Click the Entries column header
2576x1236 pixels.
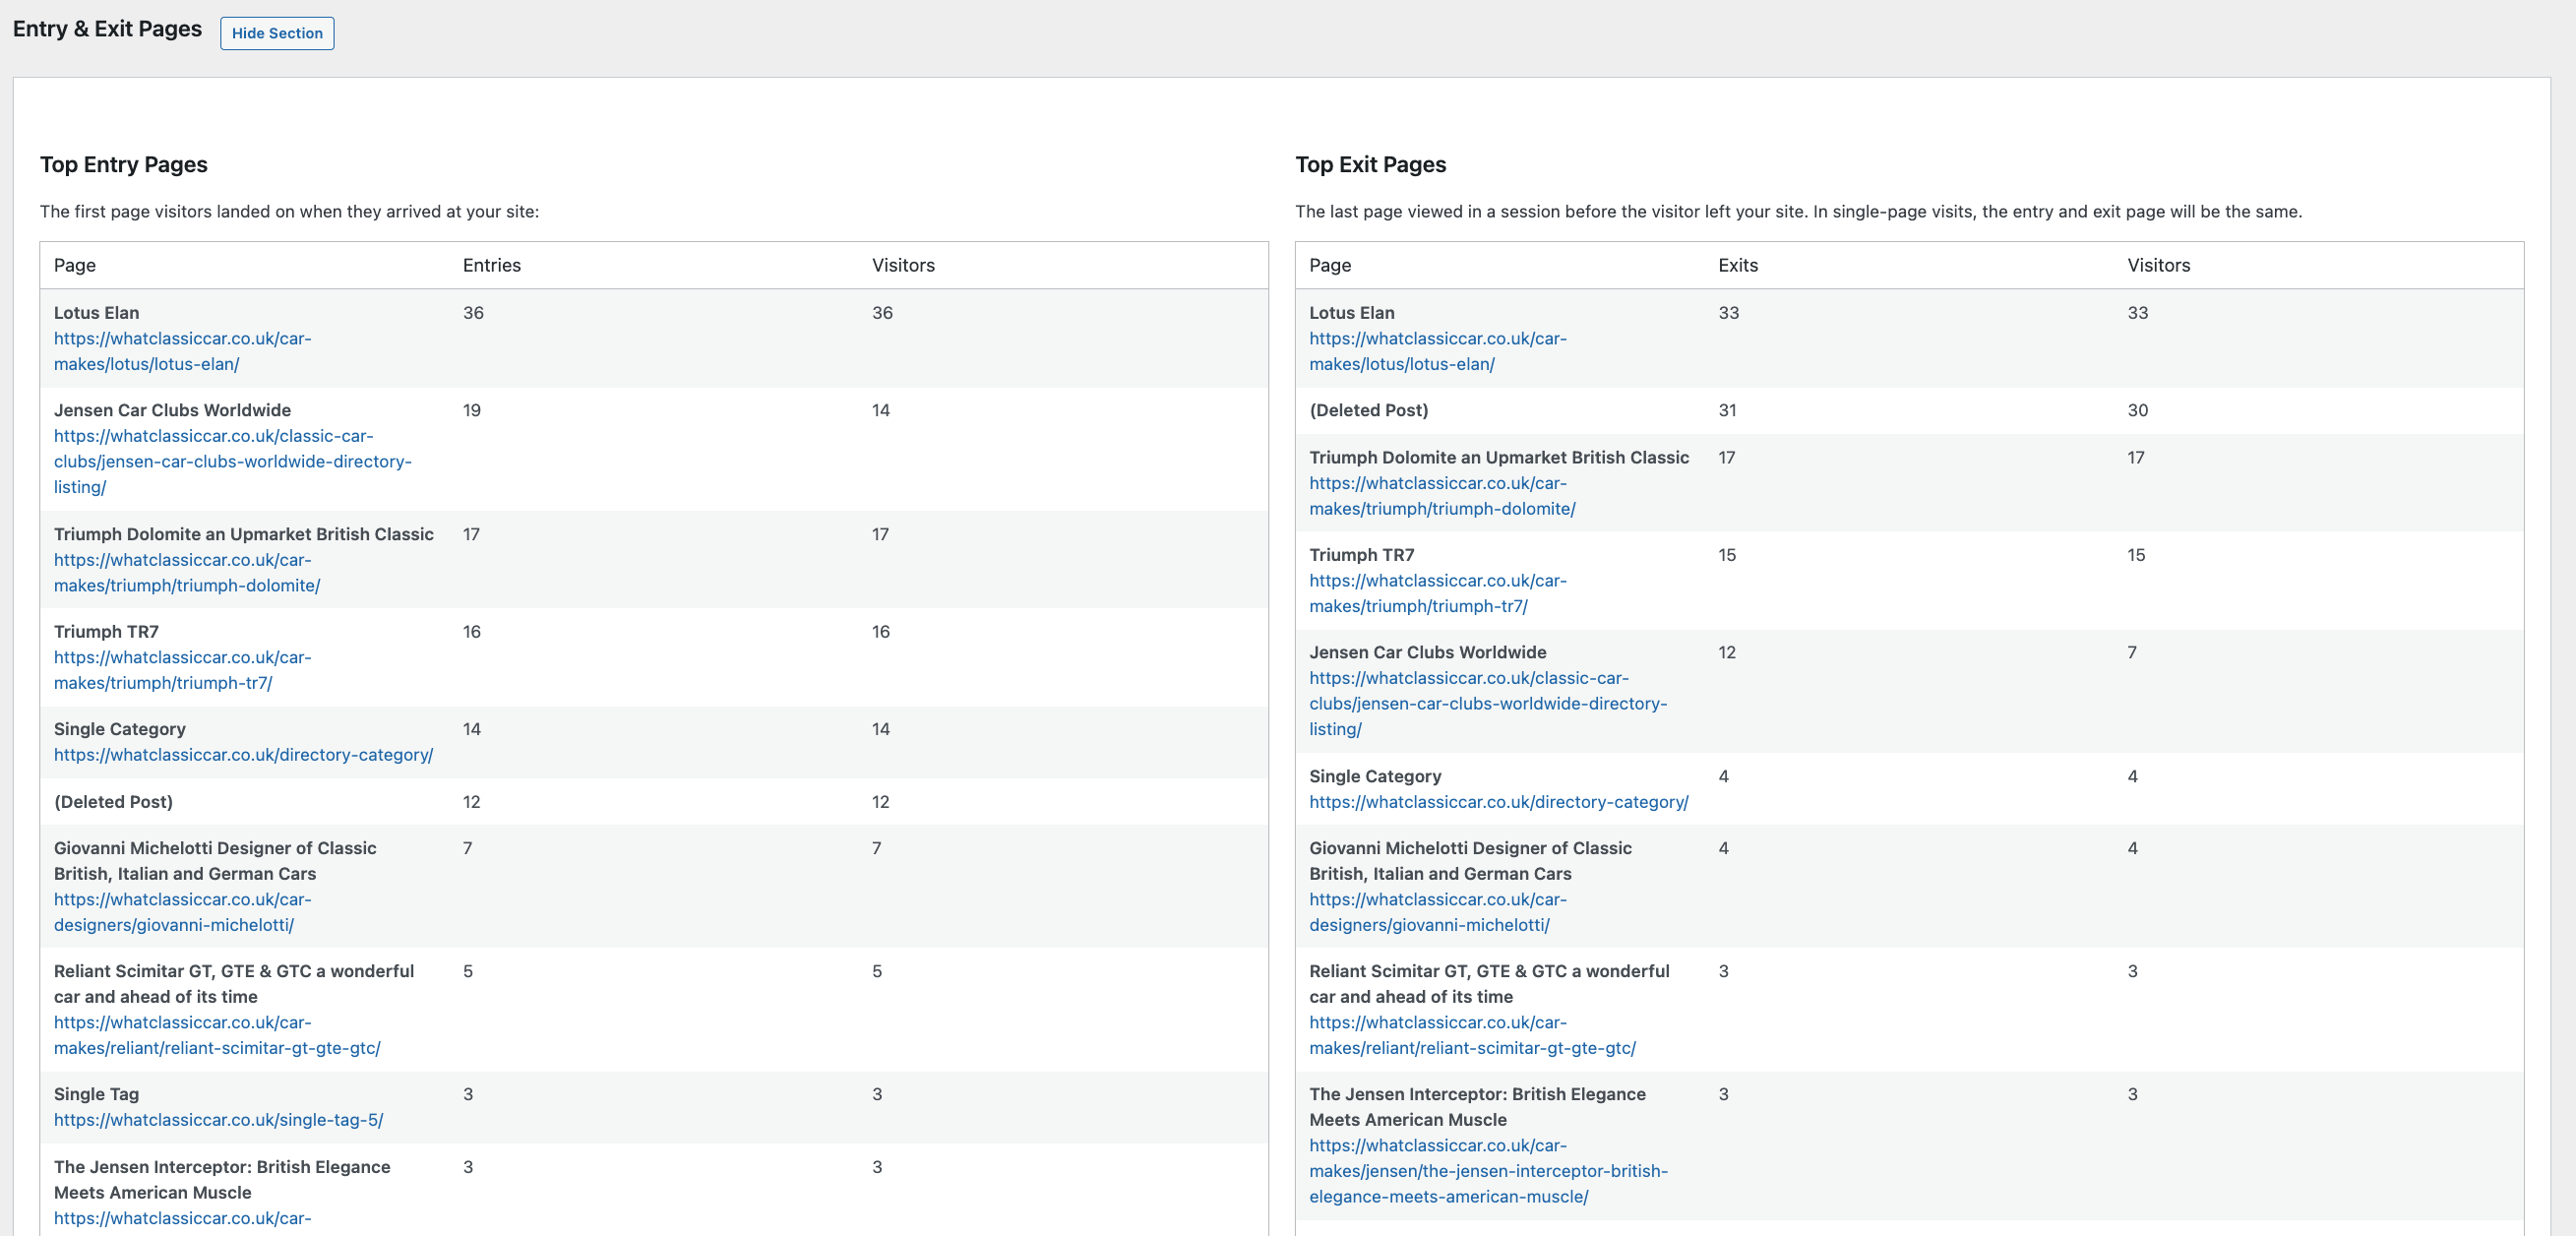pyautogui.click(x=491, y=265)
